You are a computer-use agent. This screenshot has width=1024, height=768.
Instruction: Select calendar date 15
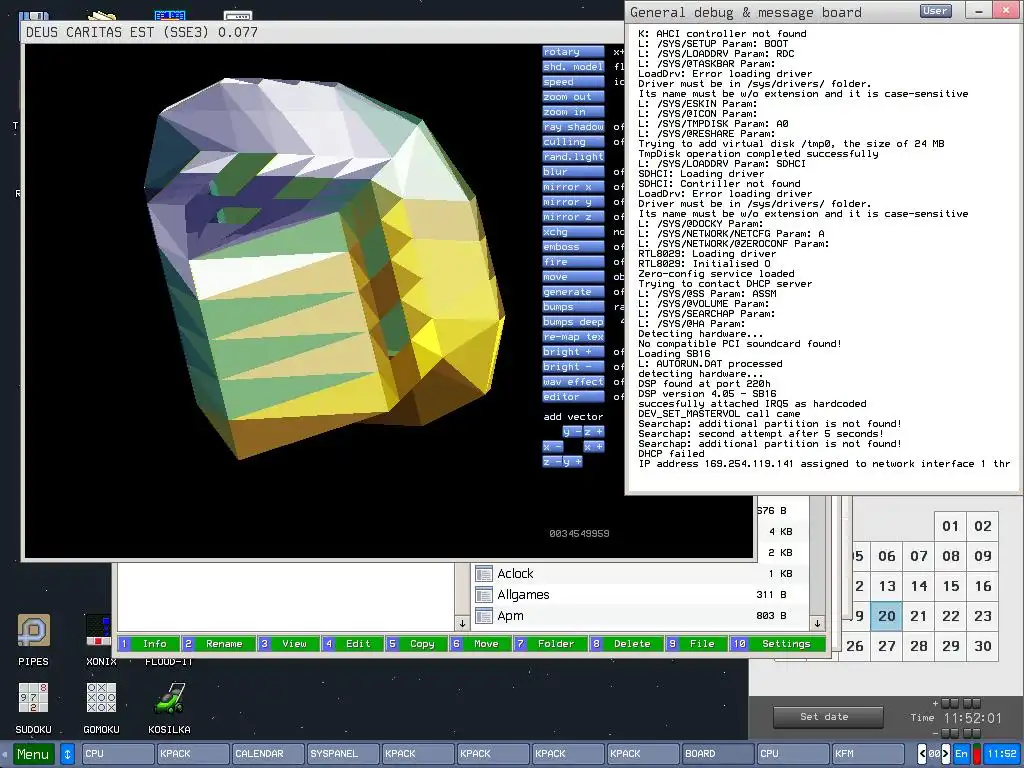point(951,586)
